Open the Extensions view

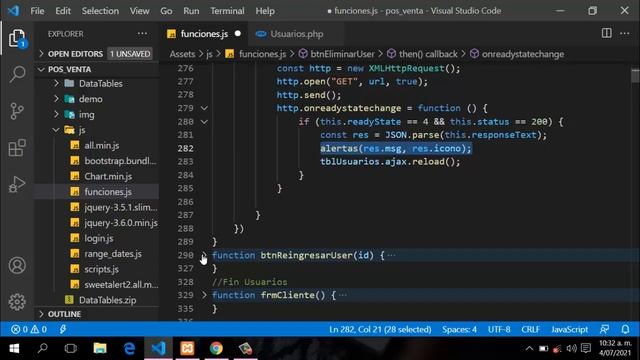point(17,147)
